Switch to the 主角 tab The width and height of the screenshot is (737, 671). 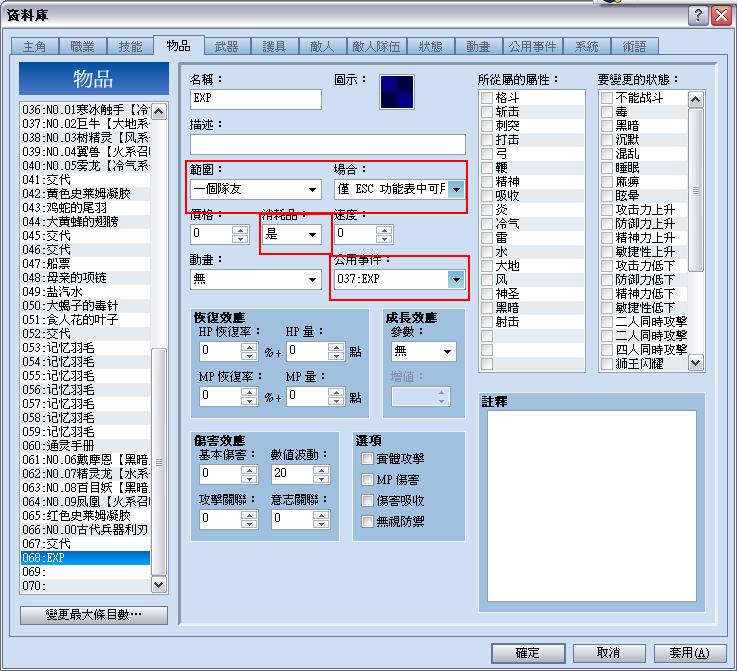(34, 47)
